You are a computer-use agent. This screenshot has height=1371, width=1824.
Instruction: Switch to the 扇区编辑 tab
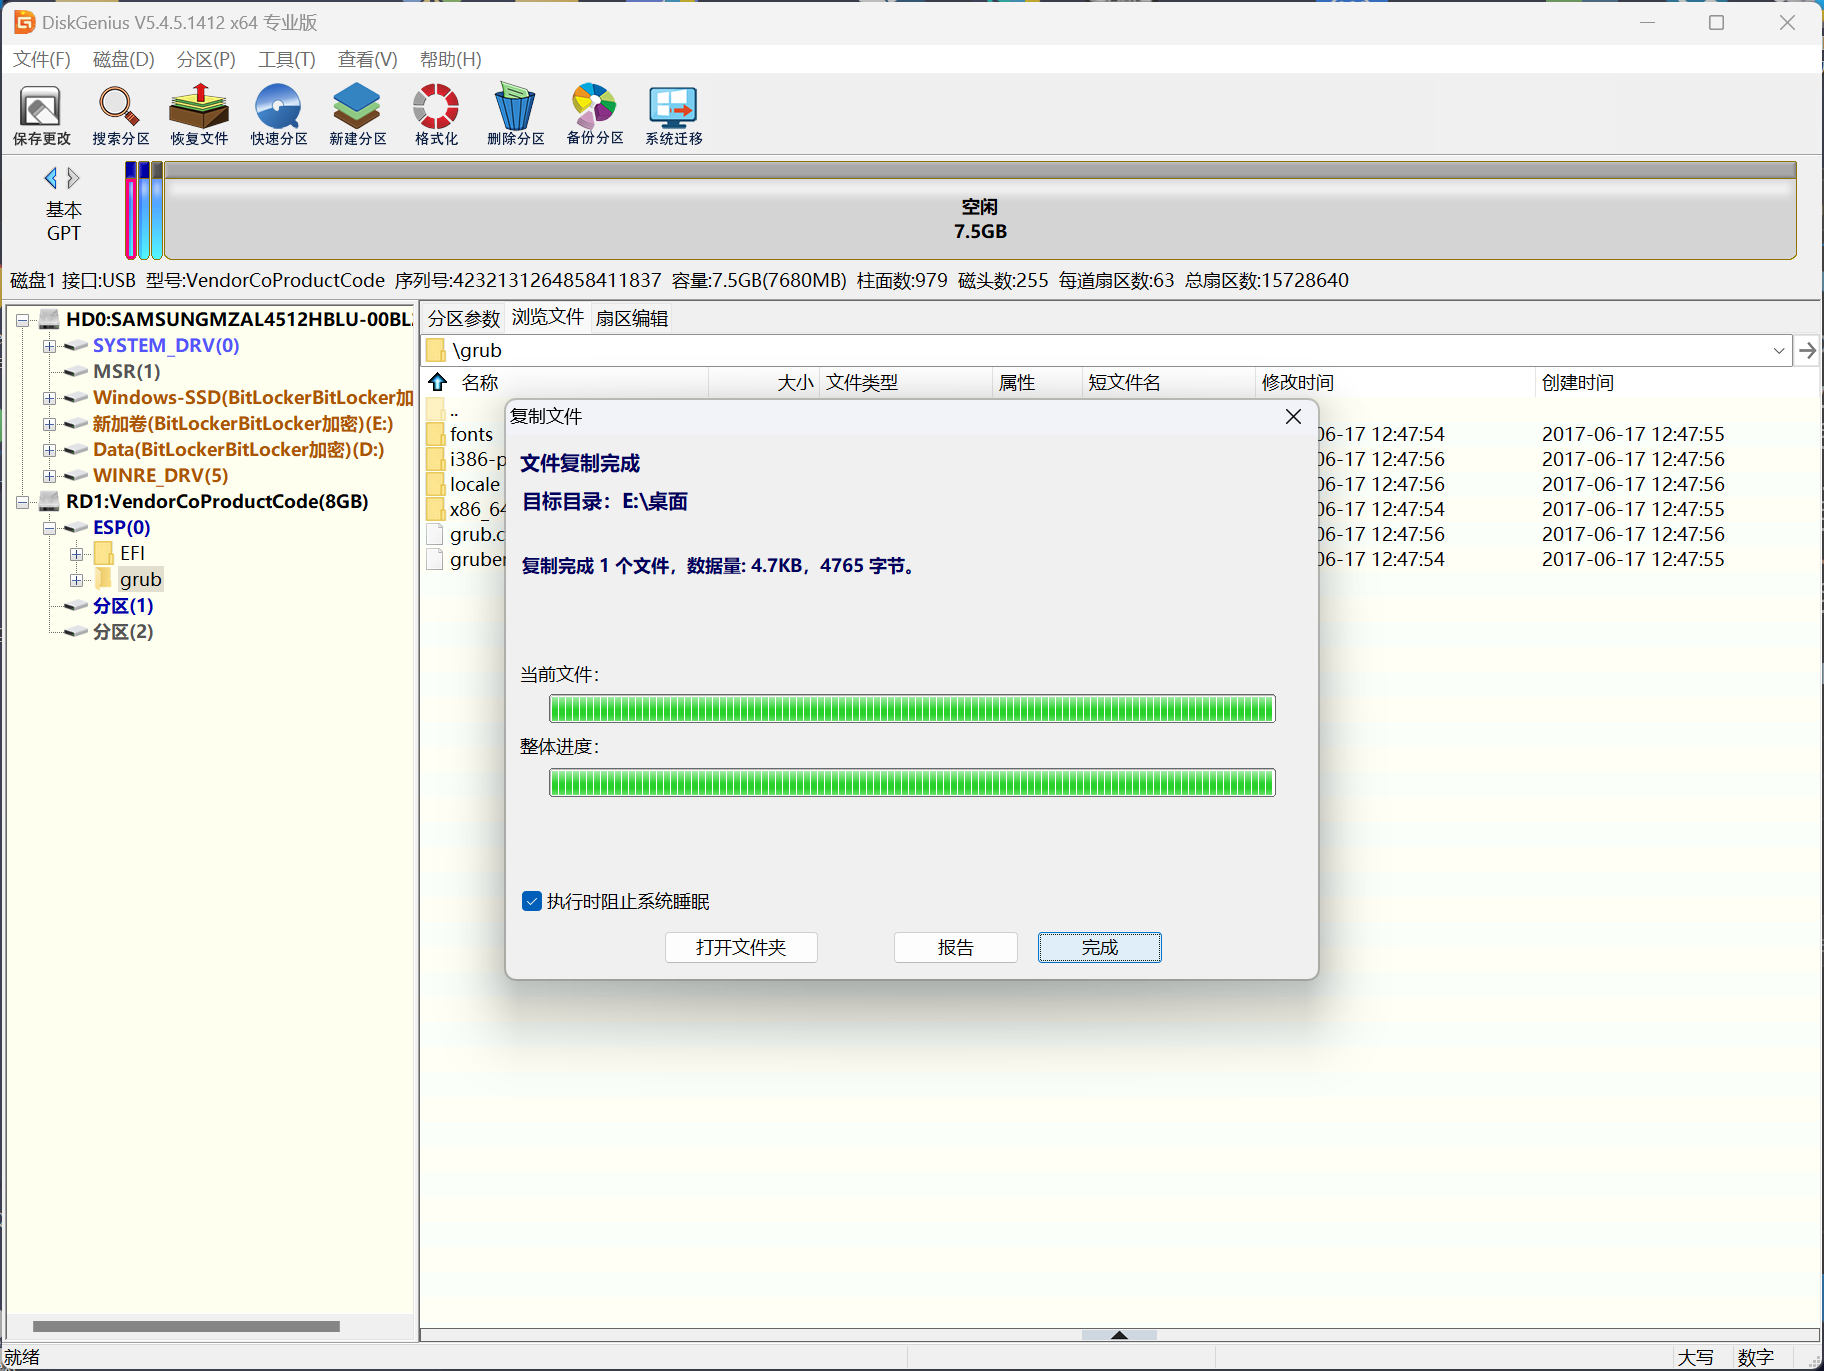pos(632,318)
